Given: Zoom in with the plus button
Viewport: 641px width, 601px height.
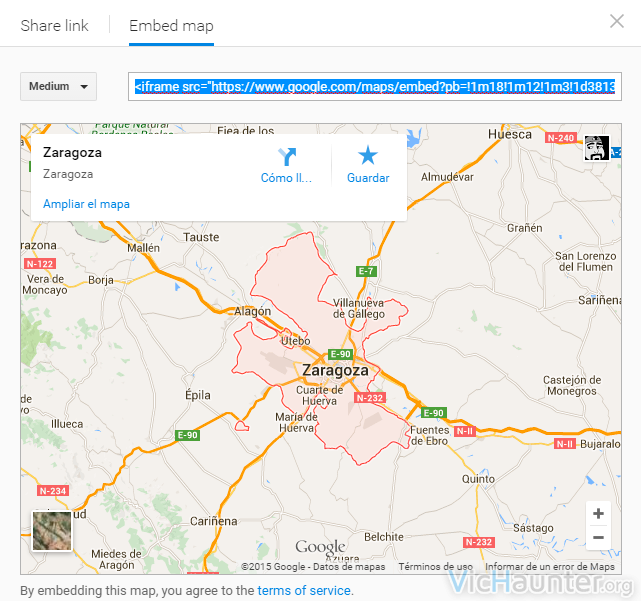Looking at the screenshot, I should pyautogui.click(x=598, y=514).
